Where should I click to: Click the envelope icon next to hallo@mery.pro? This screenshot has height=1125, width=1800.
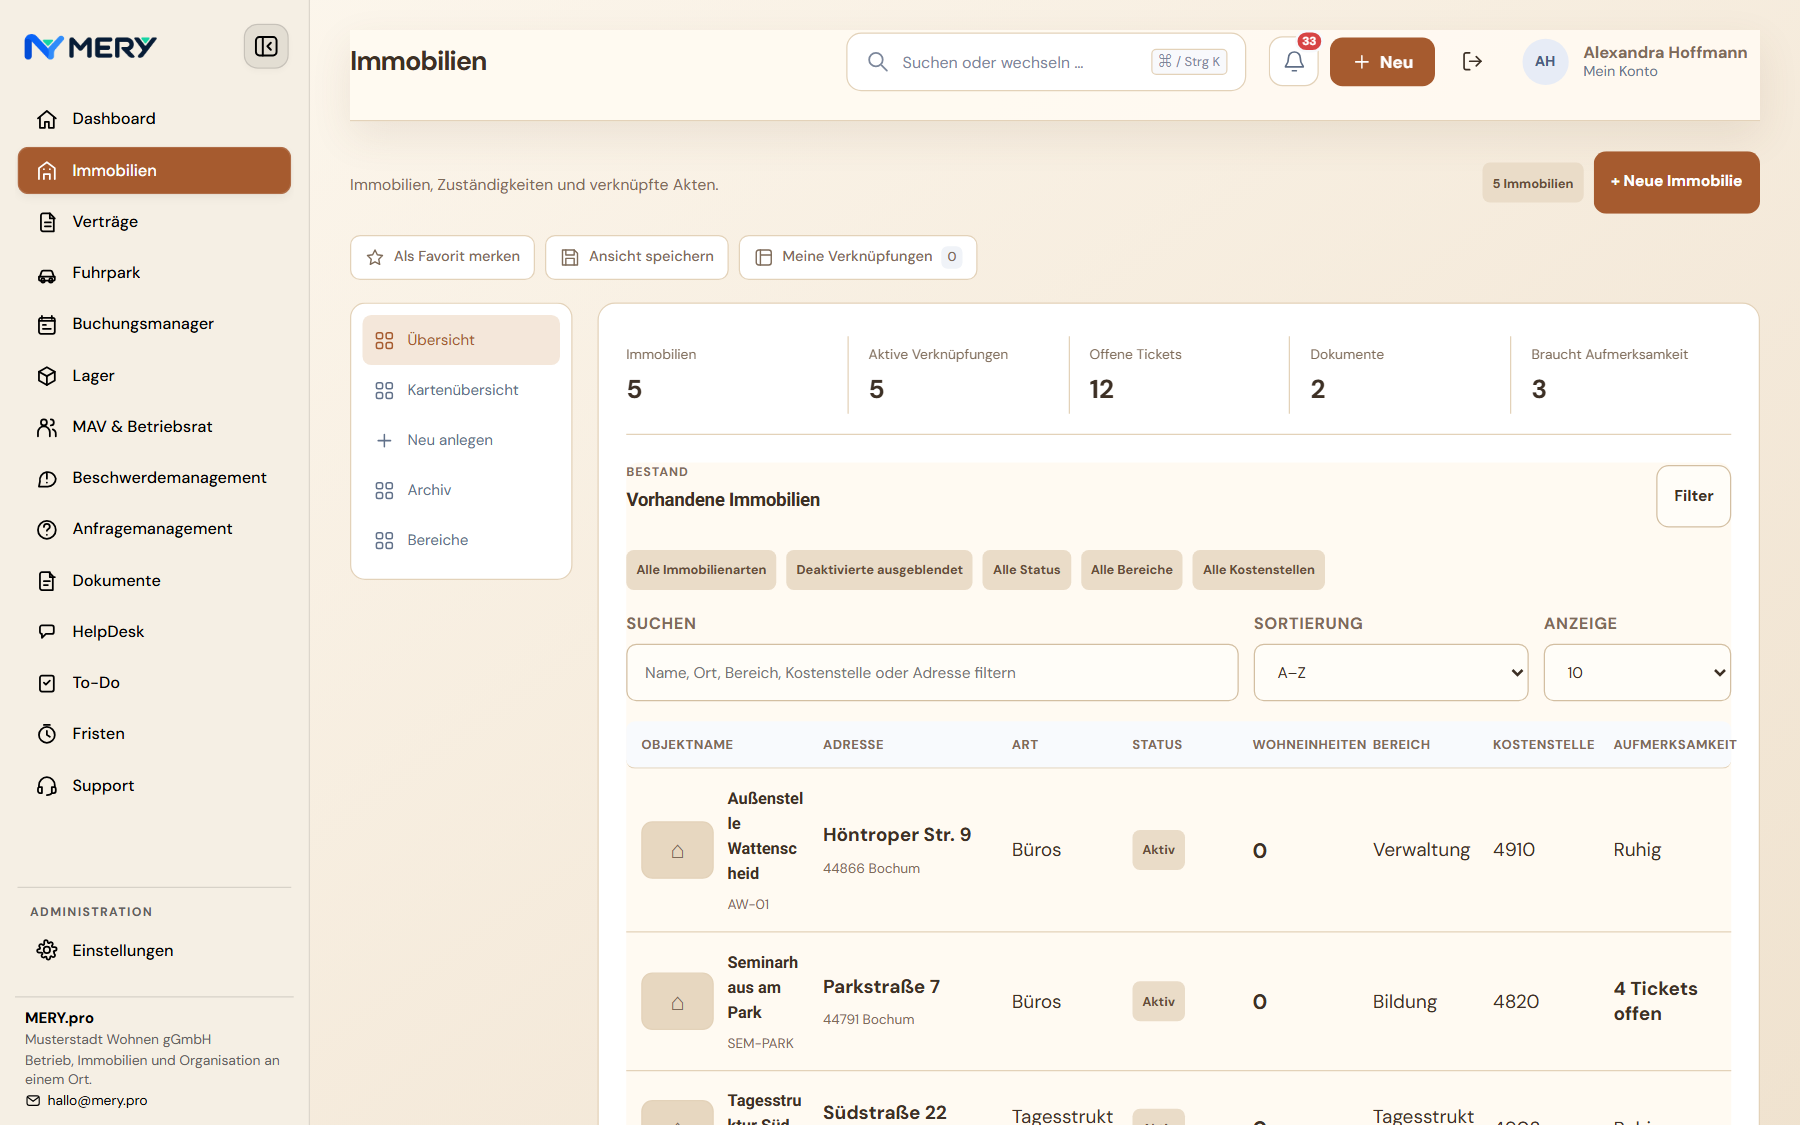click(x=33, y=1101)
